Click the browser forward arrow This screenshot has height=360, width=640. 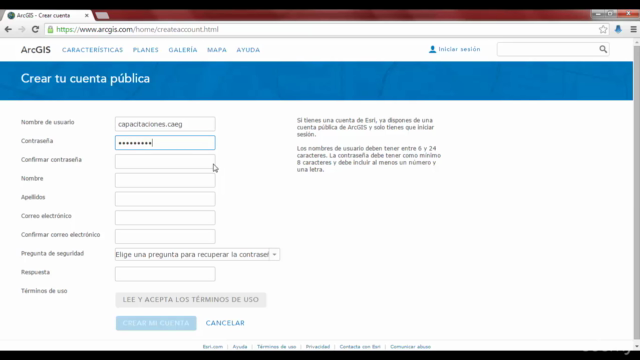(x=22, y=29)
